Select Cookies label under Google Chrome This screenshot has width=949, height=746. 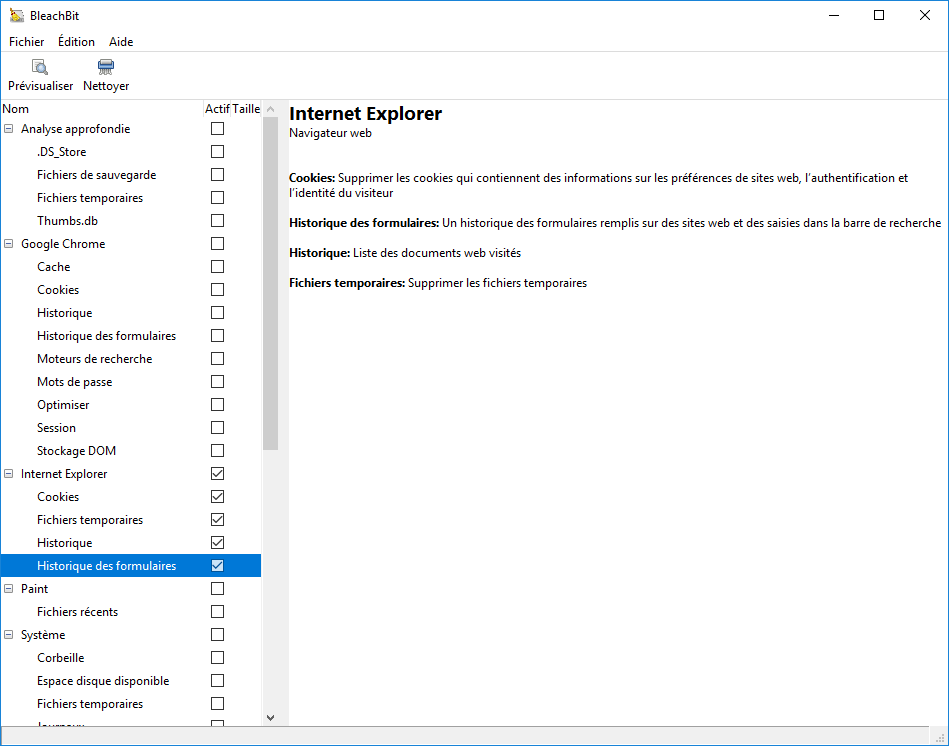pos(58,290)
